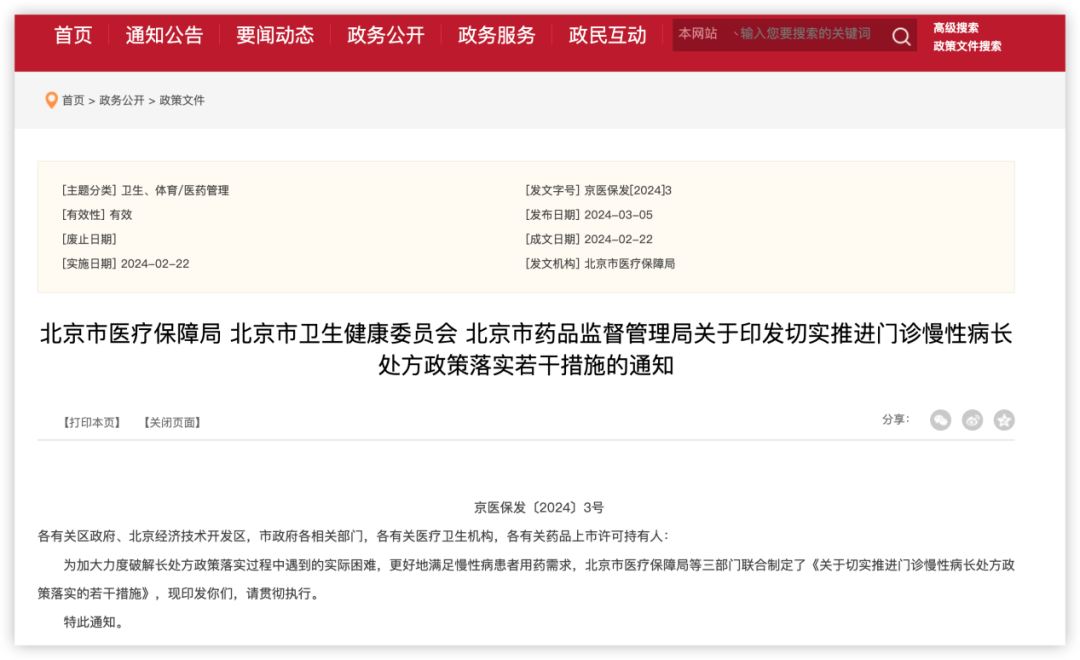
Task: Click 首页 in the breadcrumb
Action: tap(73, 101)
